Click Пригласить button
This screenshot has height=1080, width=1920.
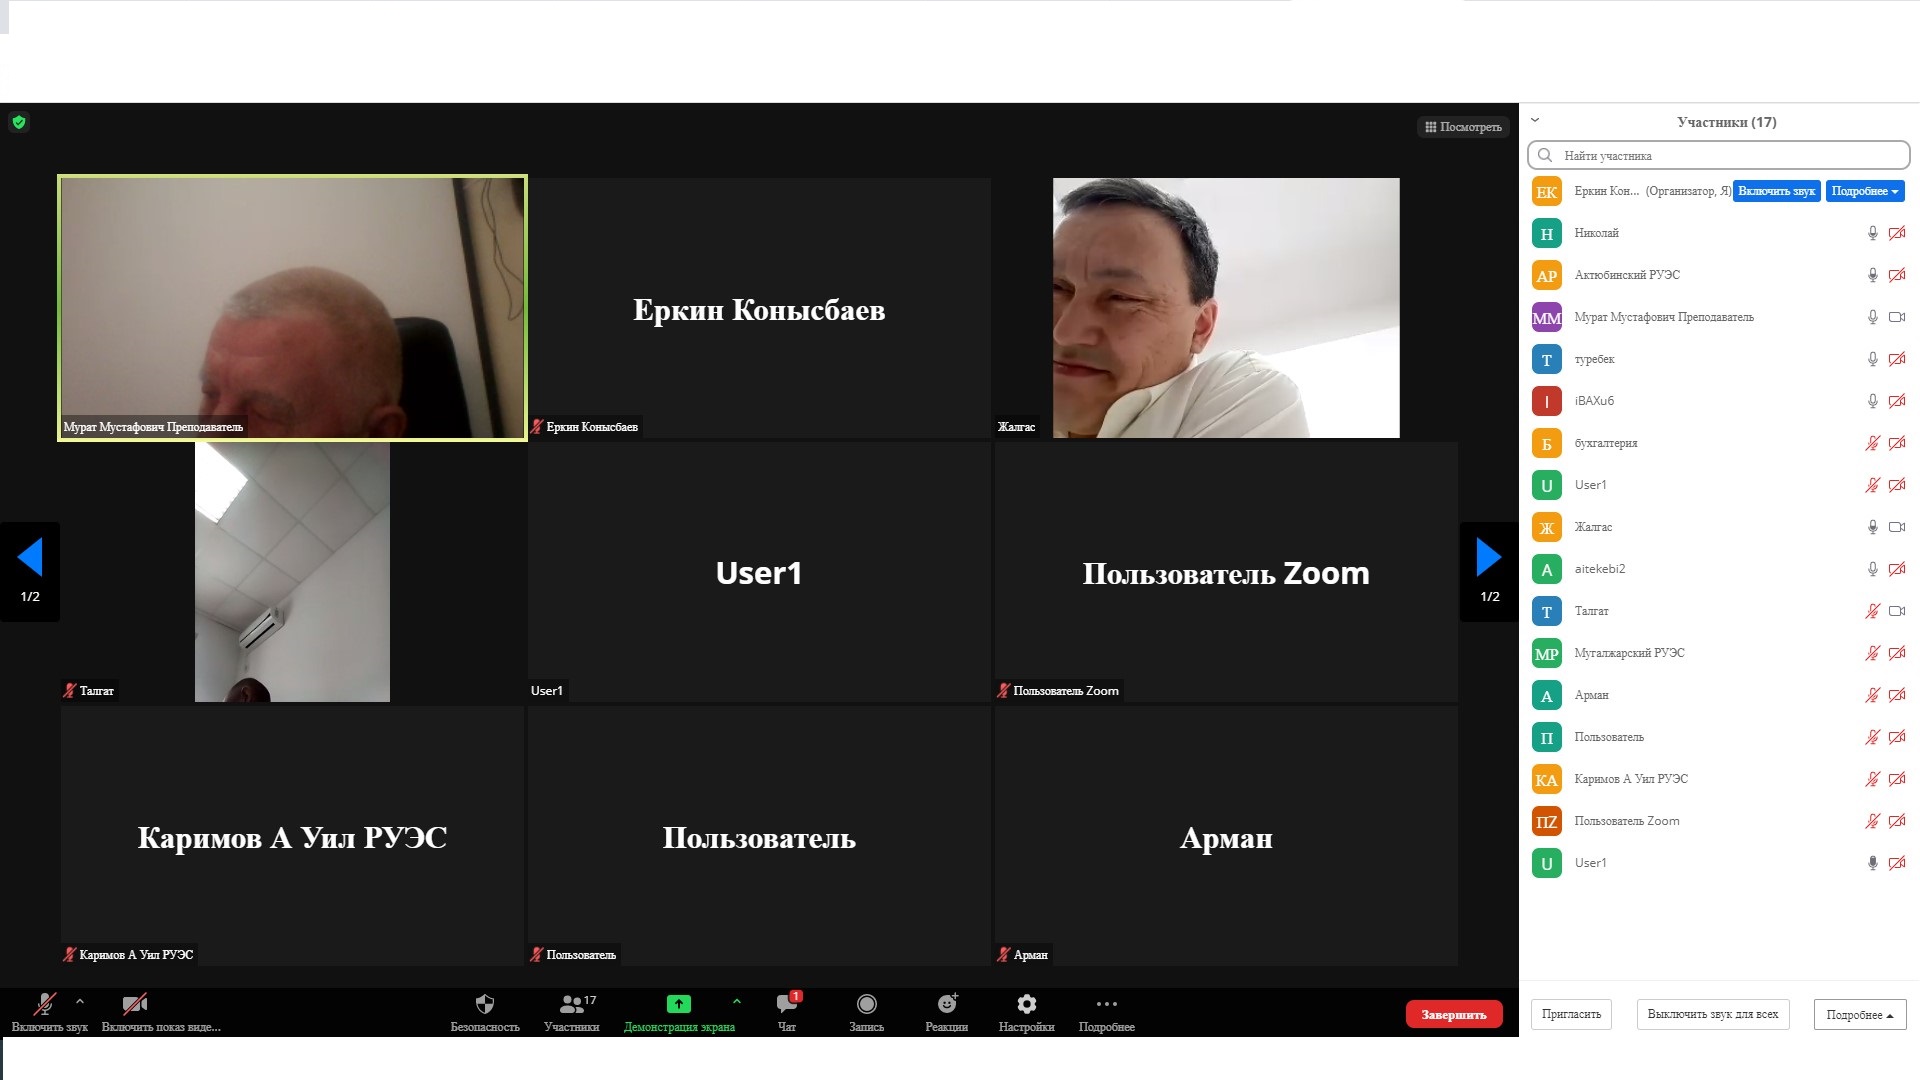coord(1571,1014)
